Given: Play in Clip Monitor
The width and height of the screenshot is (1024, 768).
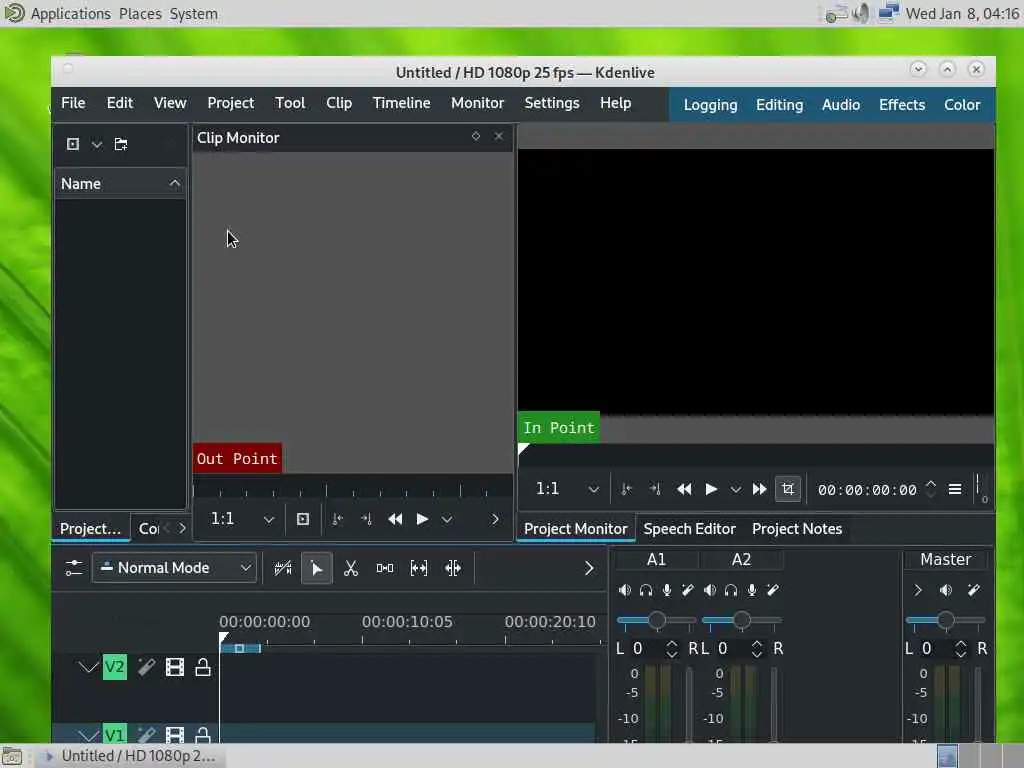Looking at the screenshot, I should point(423,519).
